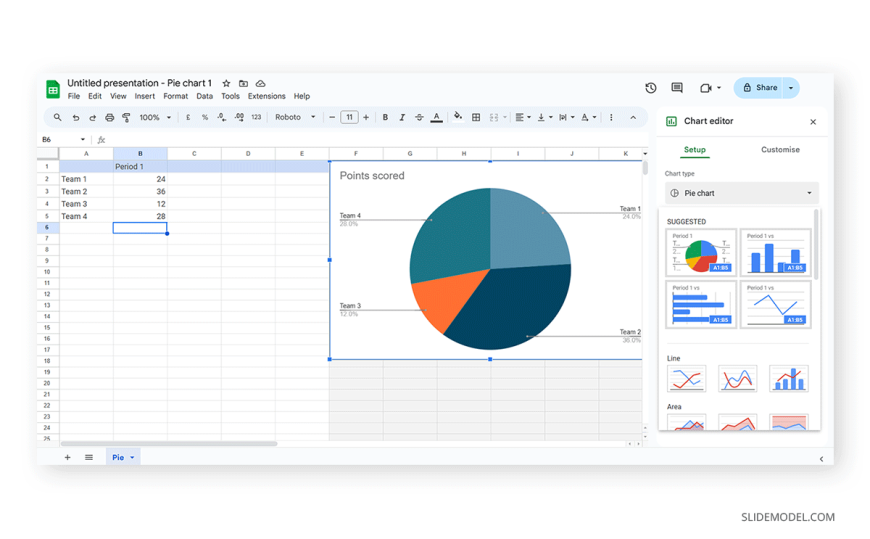The height and width of the screenshot is (539, 870).
Task: Toggle strikethrough formatting
Action: click(419, 118)
